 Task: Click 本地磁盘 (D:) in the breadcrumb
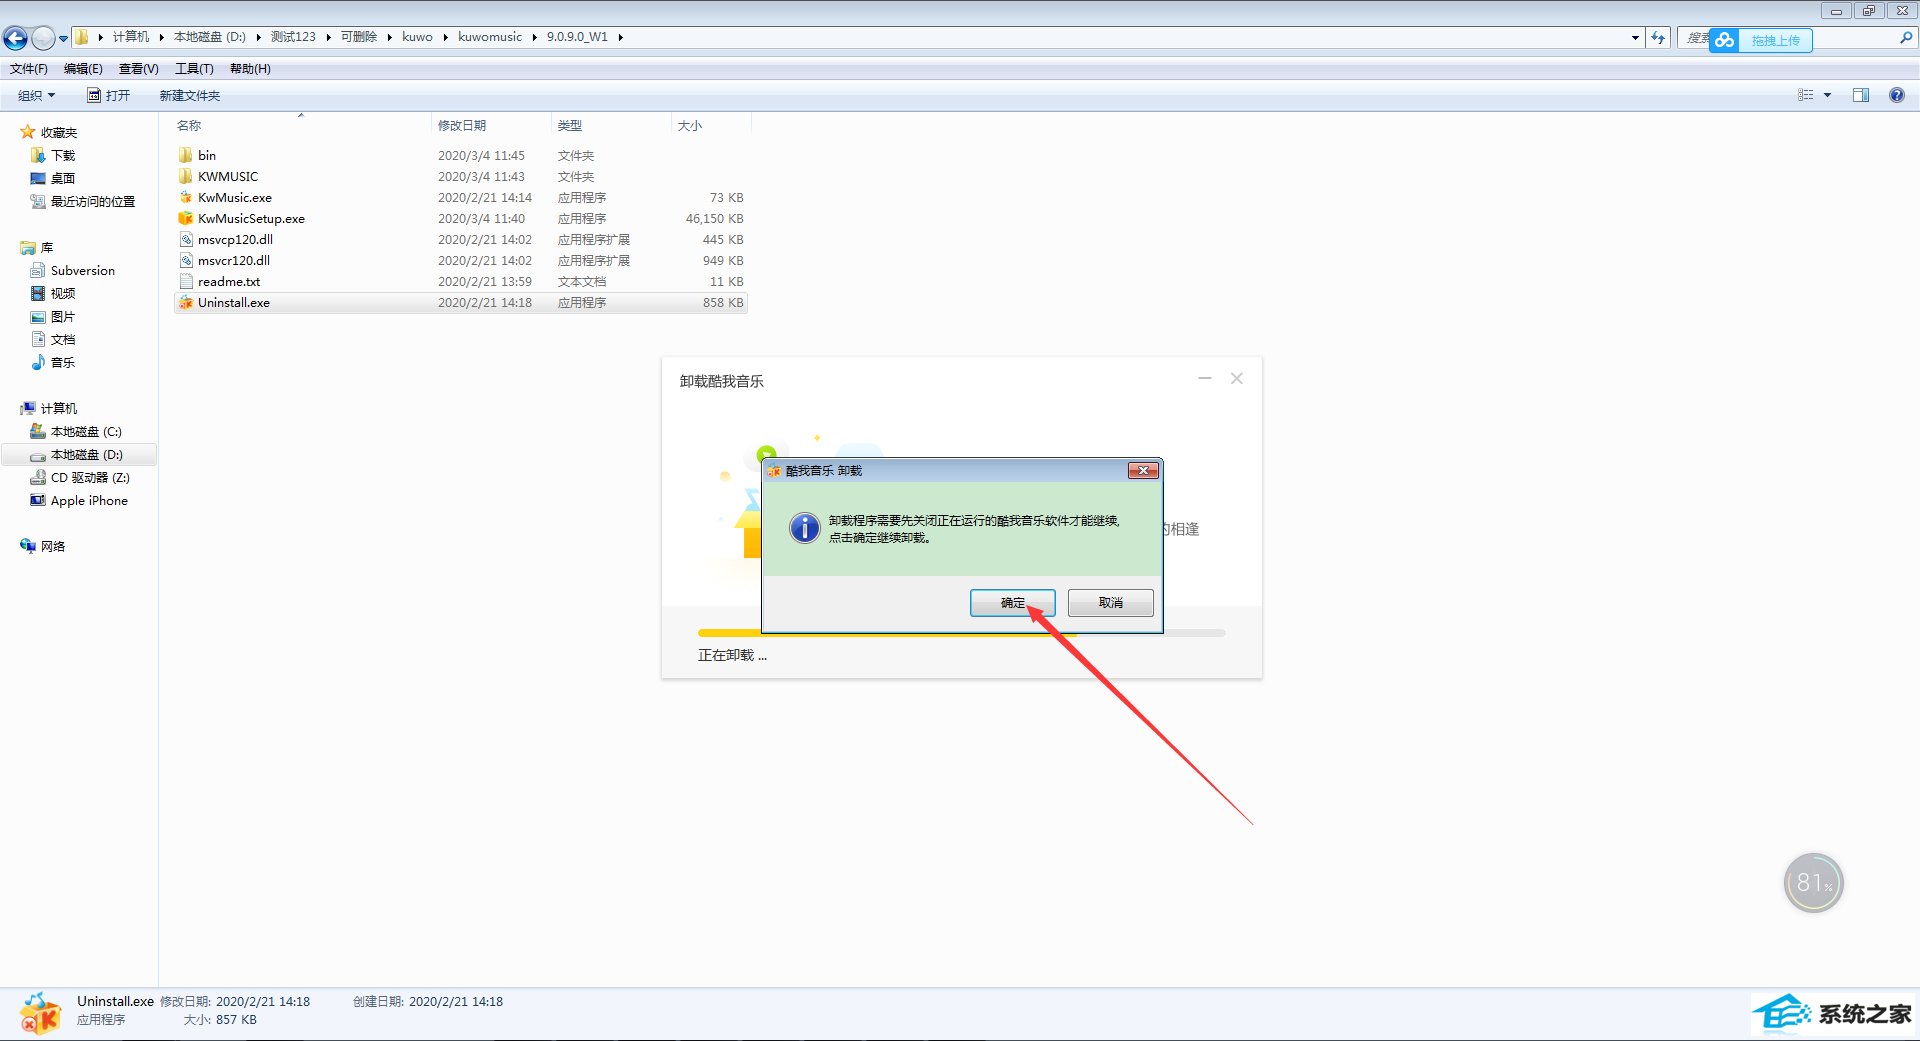[210, 37]
